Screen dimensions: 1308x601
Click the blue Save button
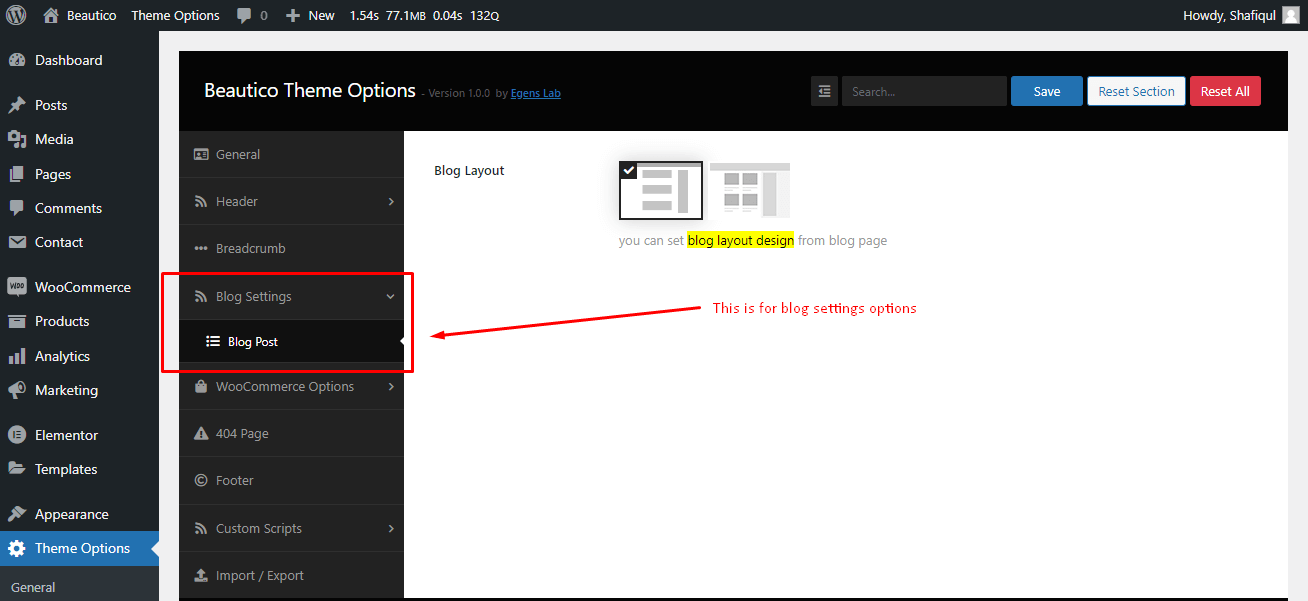click(x=1047, y=91)
